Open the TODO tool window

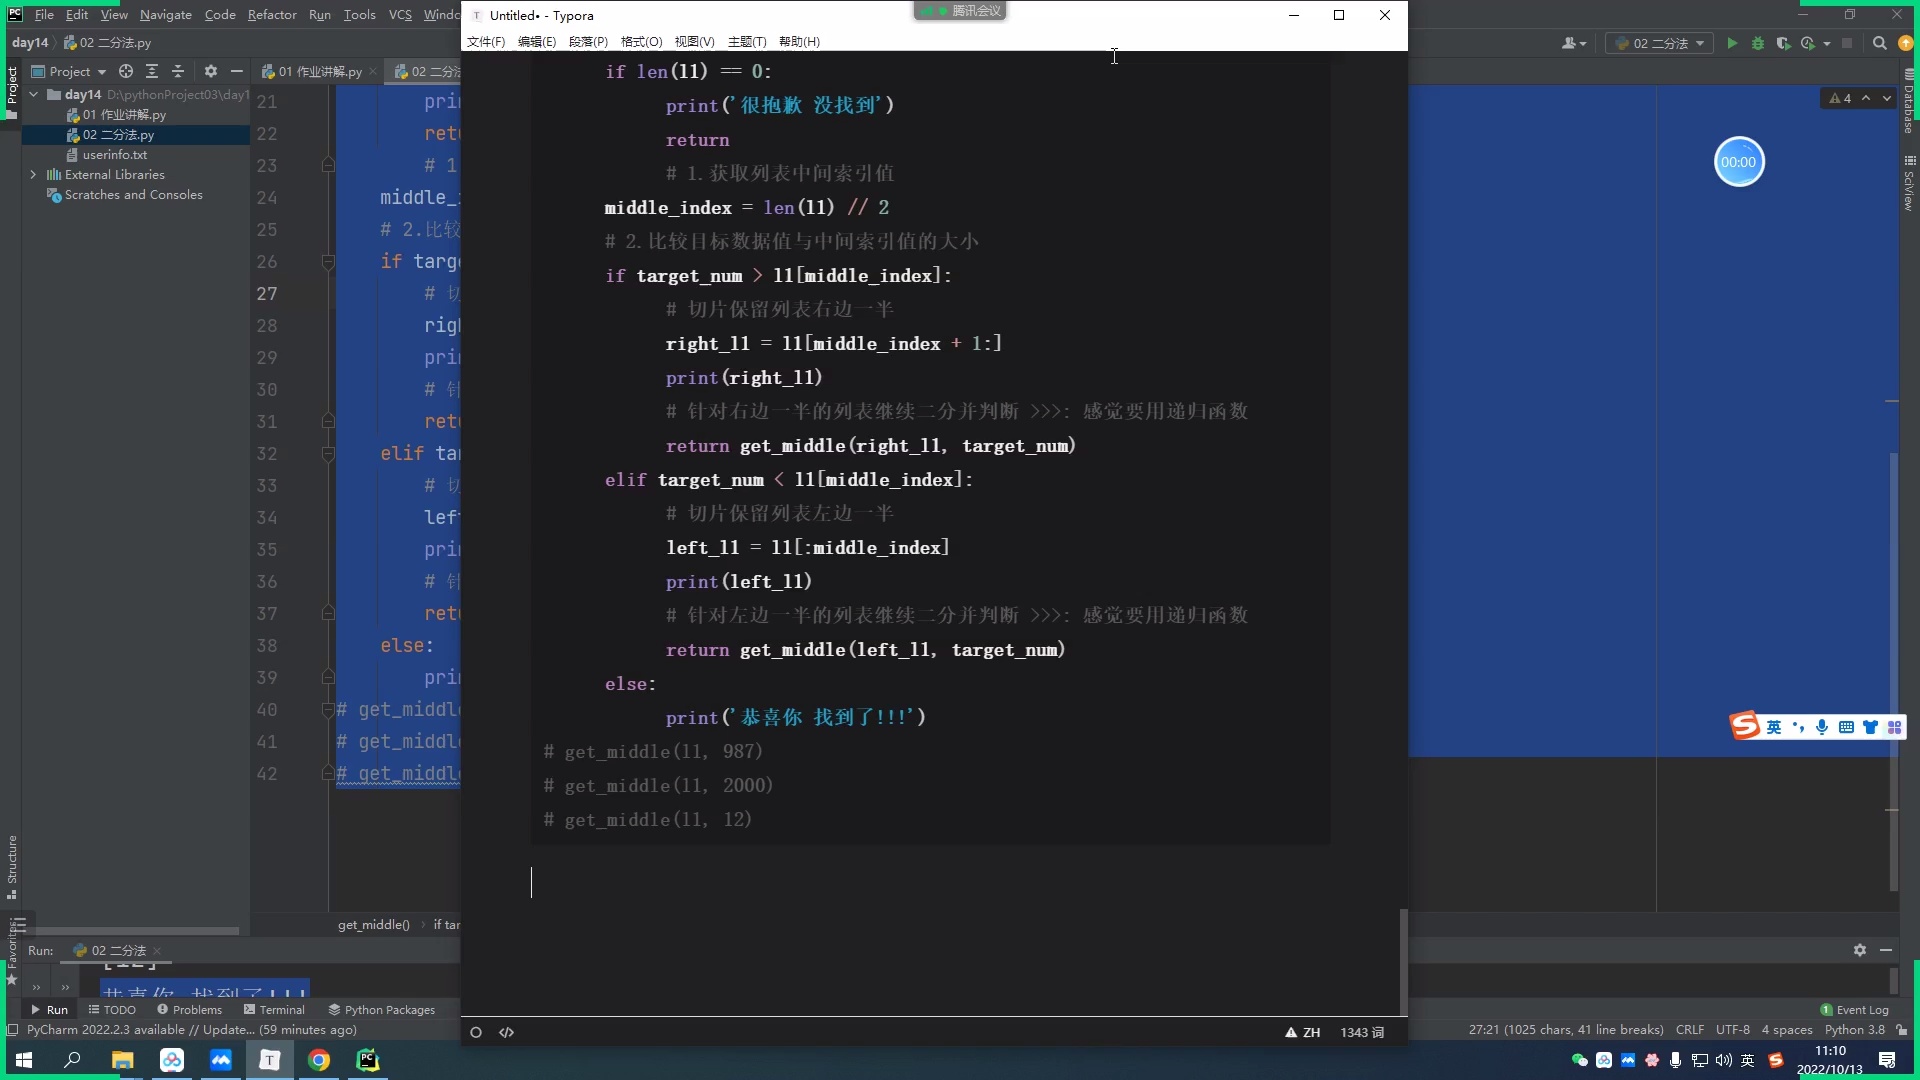point(112,1010)
